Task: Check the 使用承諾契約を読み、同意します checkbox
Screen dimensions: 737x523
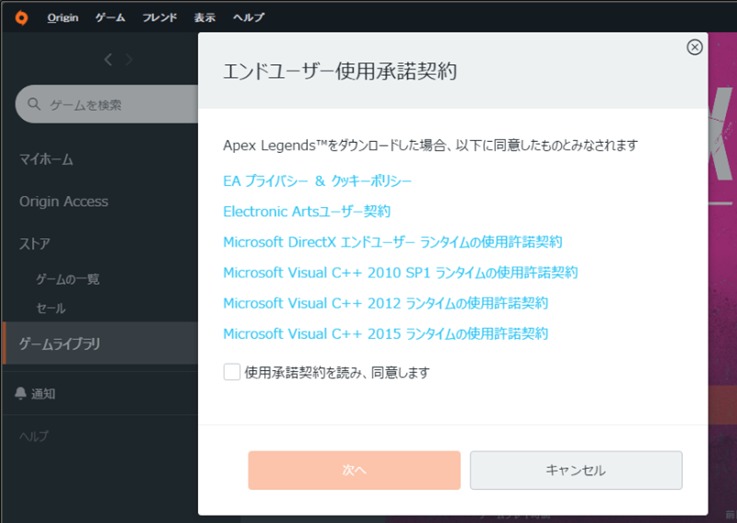Action: tap(232, 372)
